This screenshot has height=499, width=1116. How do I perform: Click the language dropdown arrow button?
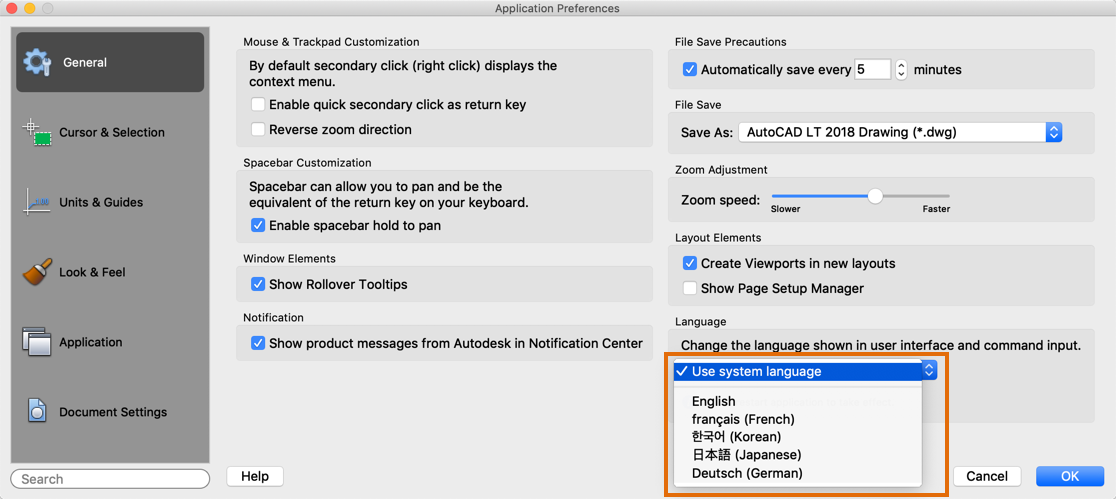(929, 371)
